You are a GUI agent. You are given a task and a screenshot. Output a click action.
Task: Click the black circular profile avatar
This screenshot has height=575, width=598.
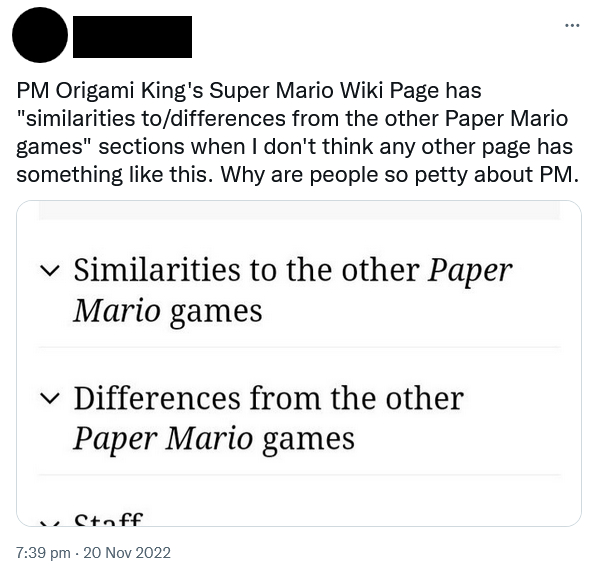40,35
